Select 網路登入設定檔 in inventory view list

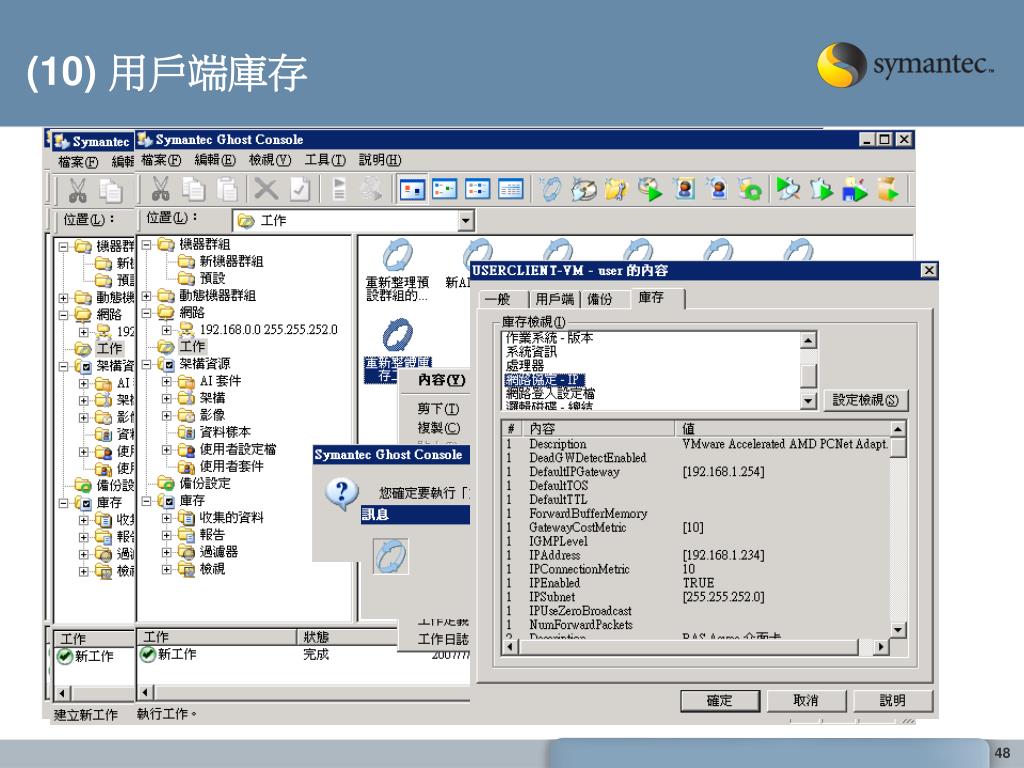[x=550, y=394]
